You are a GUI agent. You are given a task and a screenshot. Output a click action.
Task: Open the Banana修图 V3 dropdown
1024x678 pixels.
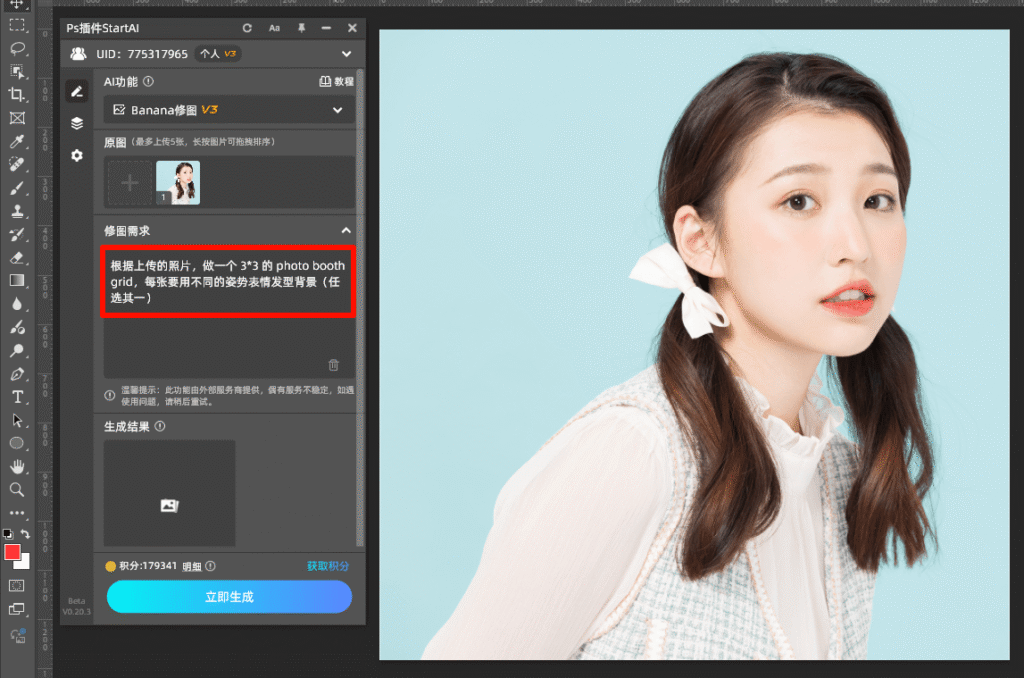[x=228, y=109]
